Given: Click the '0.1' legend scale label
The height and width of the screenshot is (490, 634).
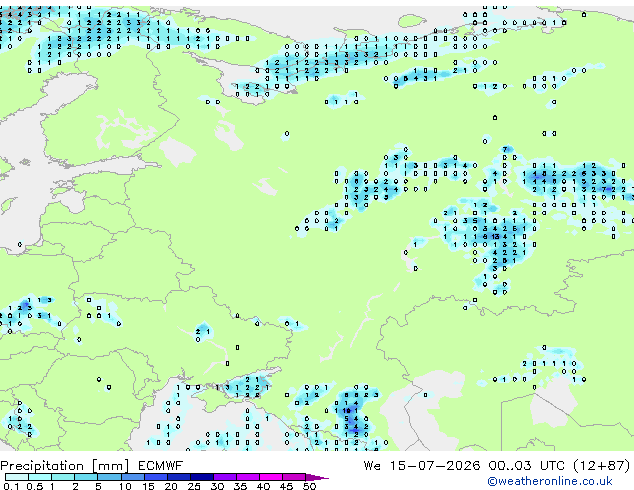Looking at the screenshot, I should tap(10, 486).
